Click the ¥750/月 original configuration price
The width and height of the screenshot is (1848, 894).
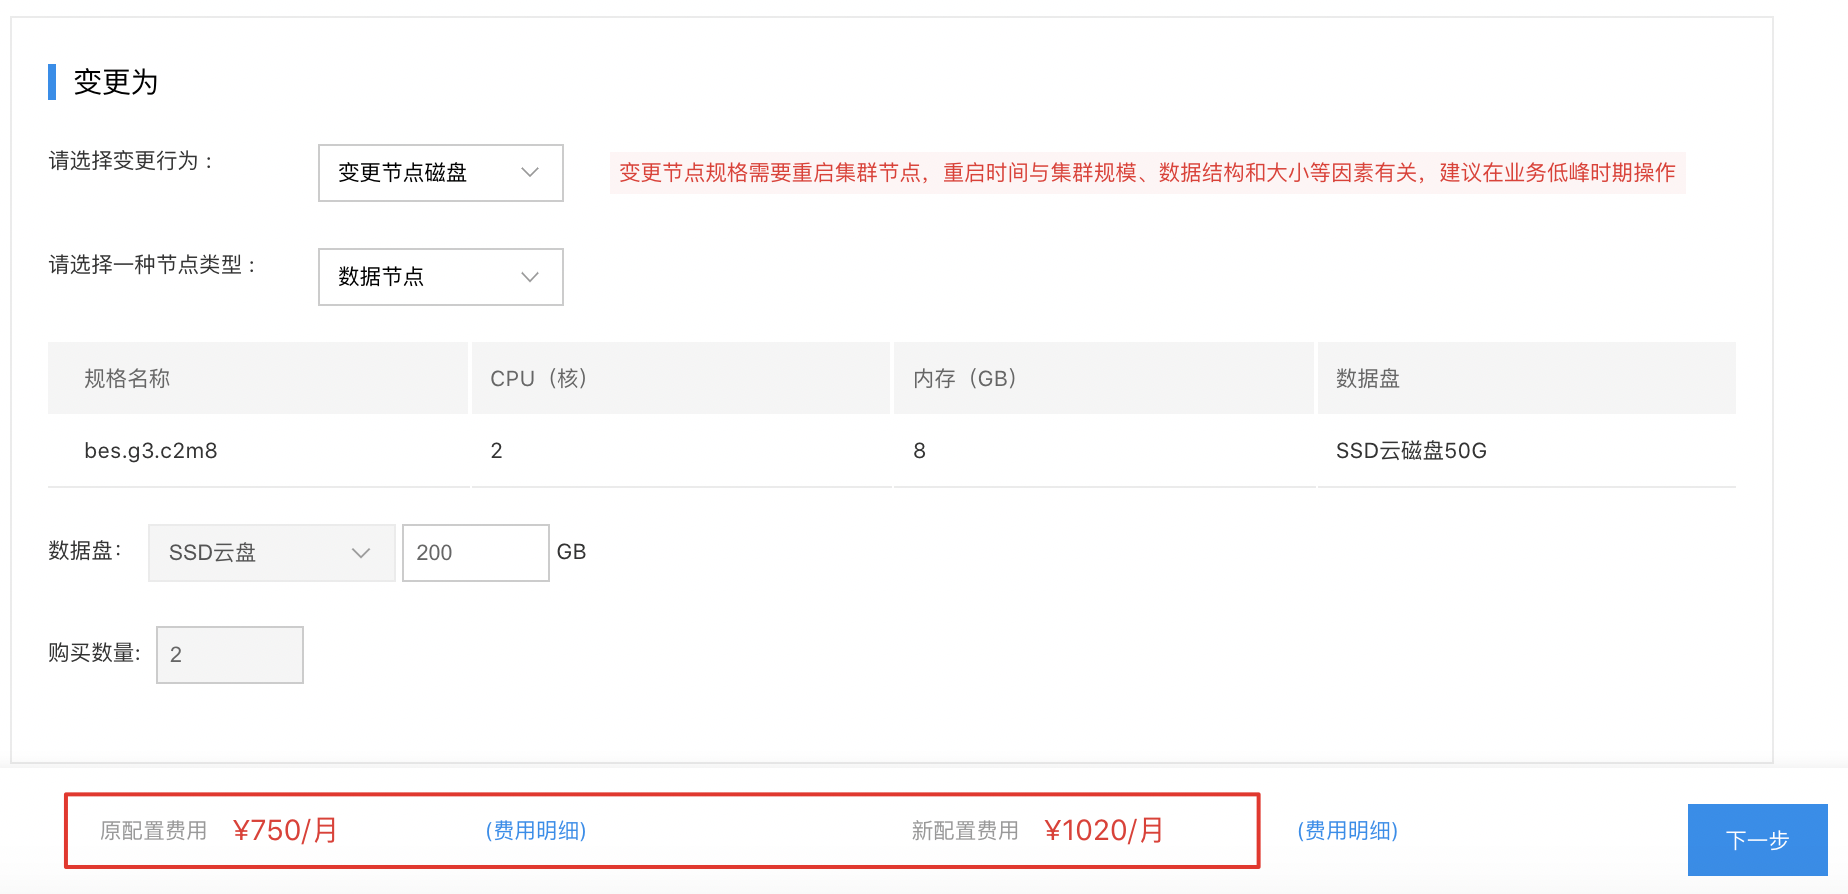(x=285, y=831)
